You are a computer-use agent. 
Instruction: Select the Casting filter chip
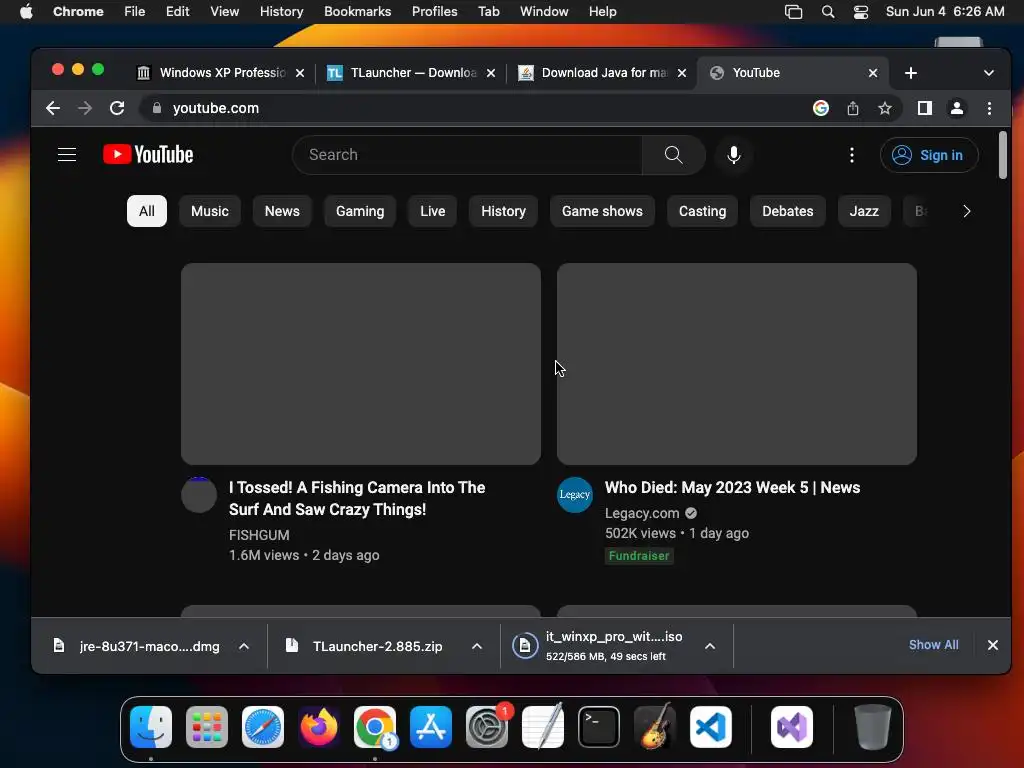click(x=702, y=211)
